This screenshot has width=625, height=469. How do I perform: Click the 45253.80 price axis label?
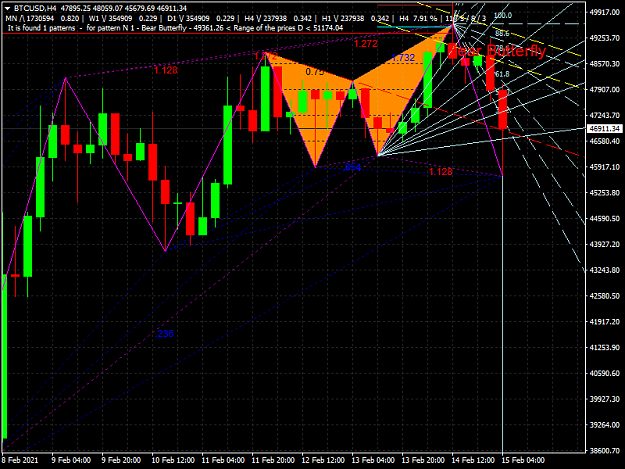coord(605,193)
